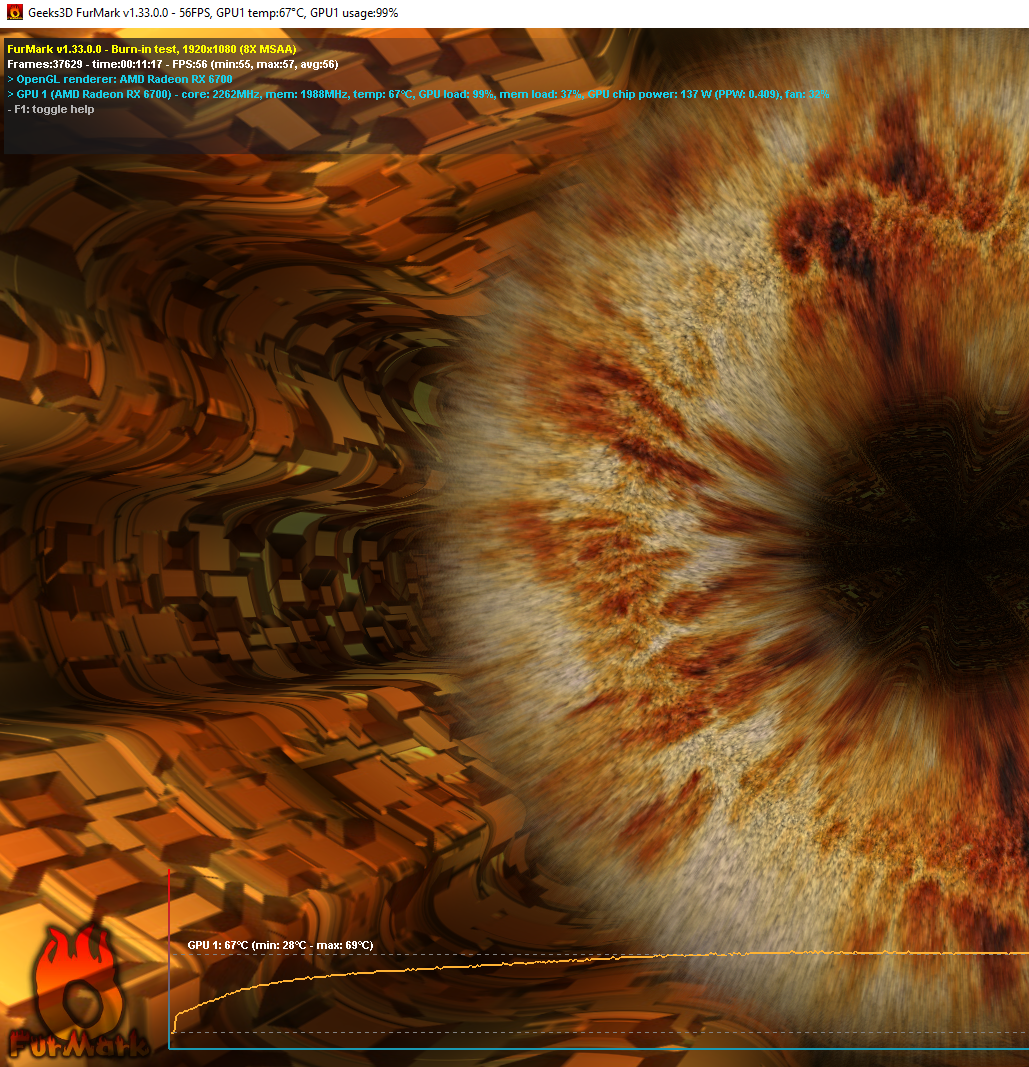Click the 'GPU 1 (AMD Radeon RX 6700)' status line
The height and width of the screenshot is (1067, 1029).
point(418,94)
